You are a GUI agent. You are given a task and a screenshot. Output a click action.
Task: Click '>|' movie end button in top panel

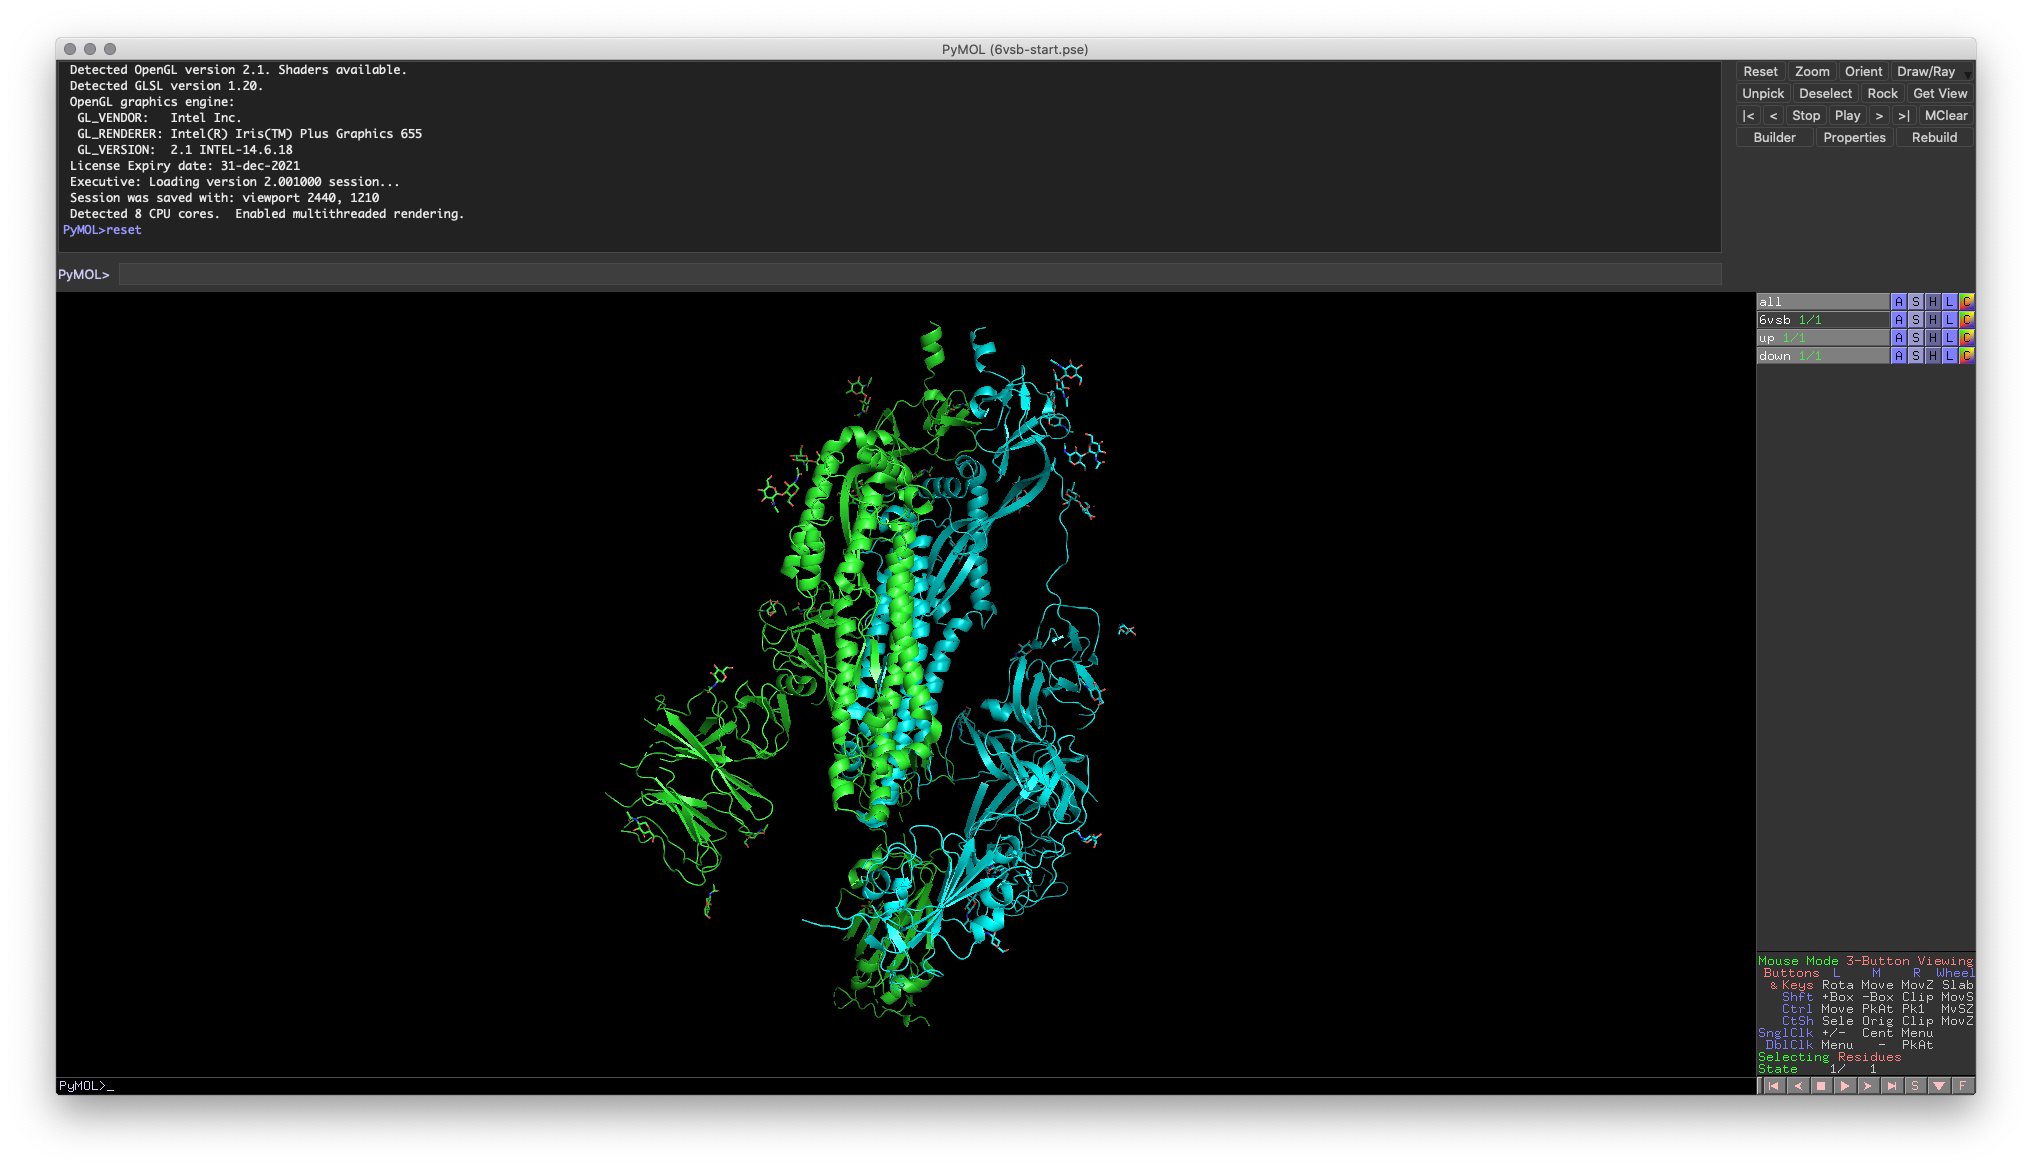pos(1904,116)
